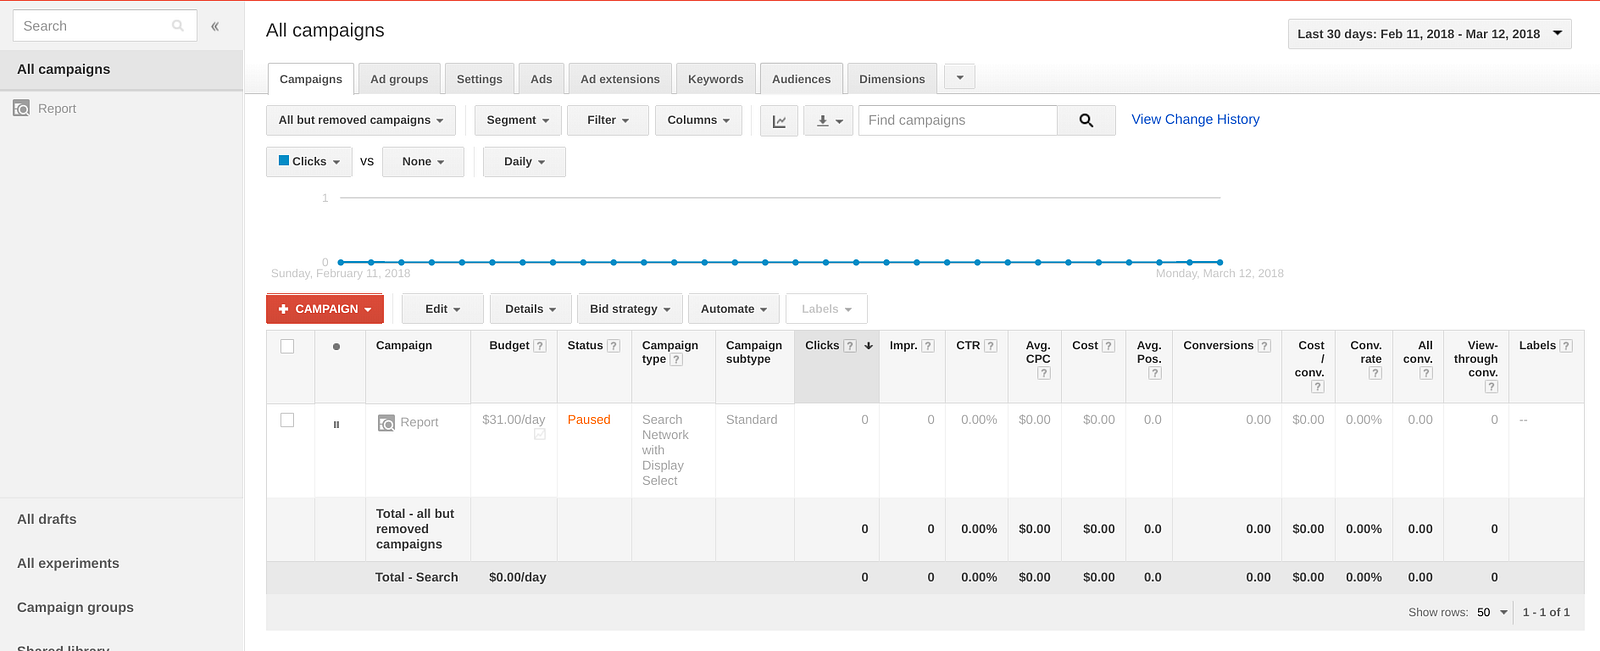Open the Show rows 50 dropdown
The width and height of the screenshot is (1600, 651).
[1491, 612]
